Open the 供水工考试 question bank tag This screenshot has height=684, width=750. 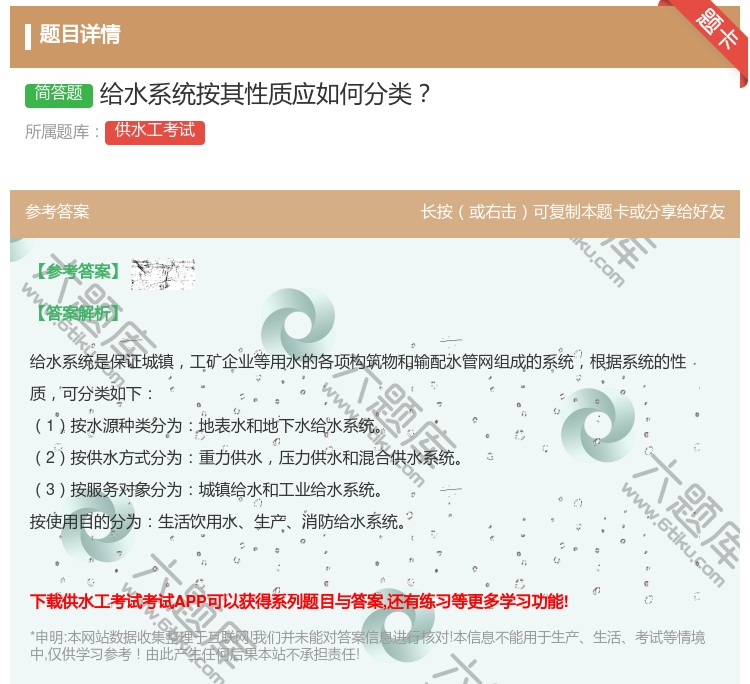point(155,132)
